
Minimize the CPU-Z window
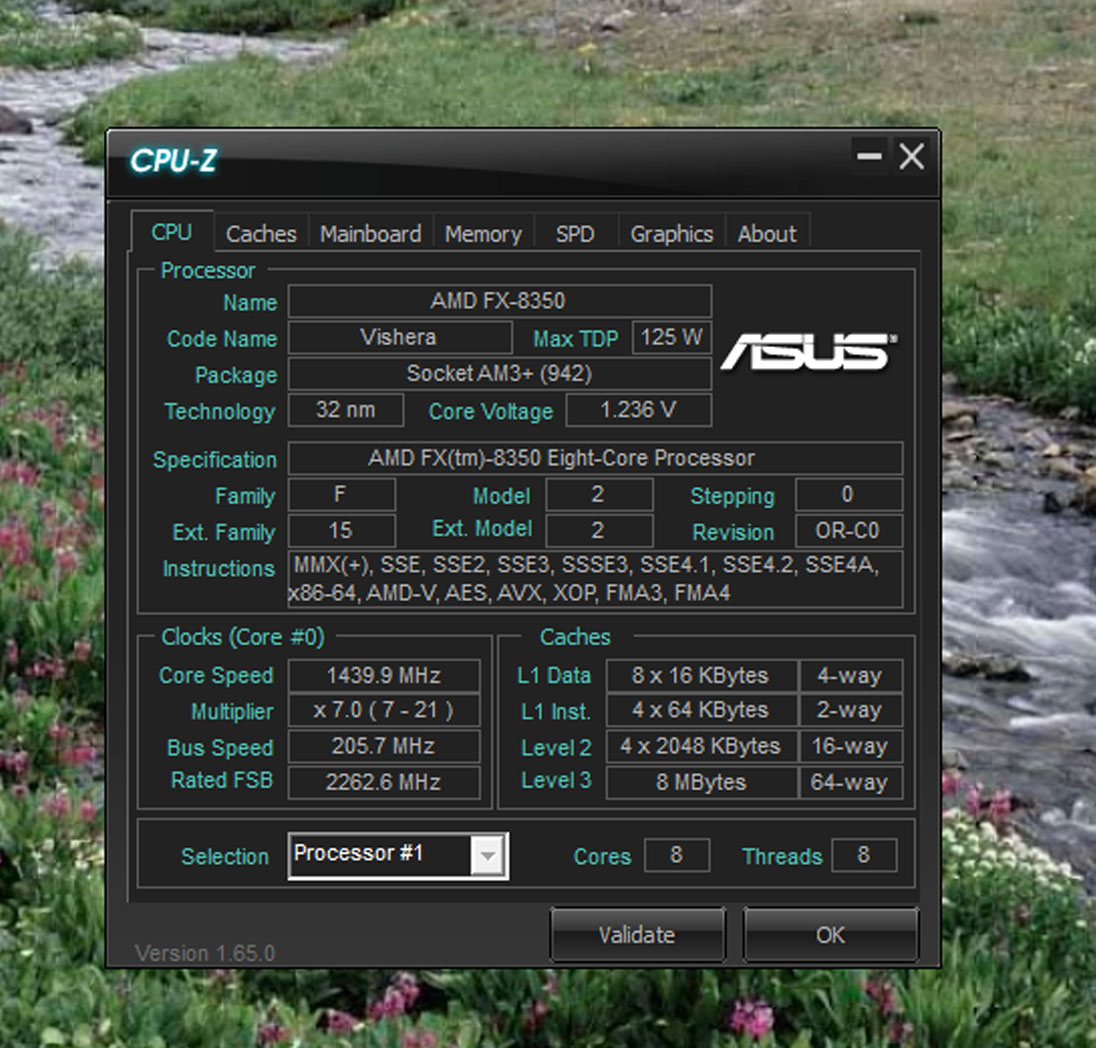tap(869, 156)
